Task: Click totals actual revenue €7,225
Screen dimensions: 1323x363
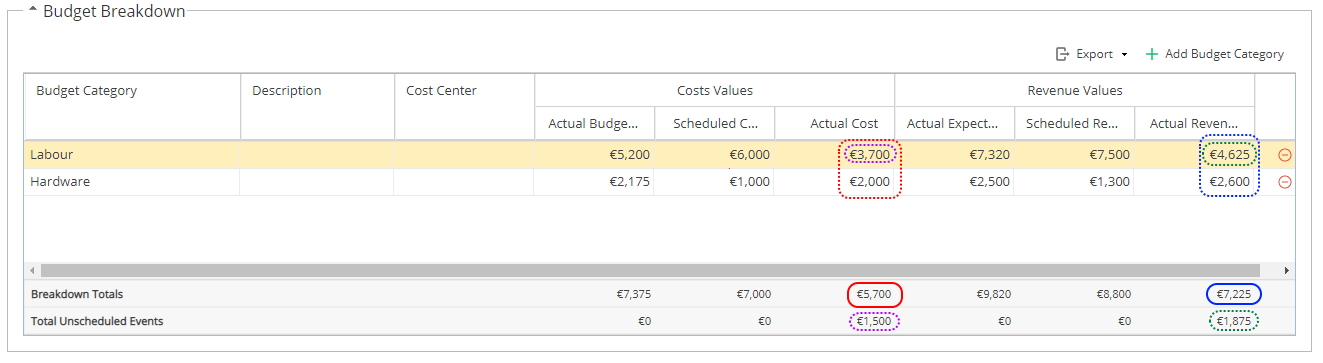Action: click(1233, 295)
